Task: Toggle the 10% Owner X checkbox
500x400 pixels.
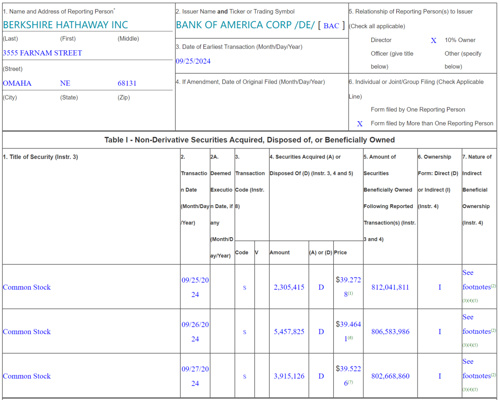Action: pos(433,40)
